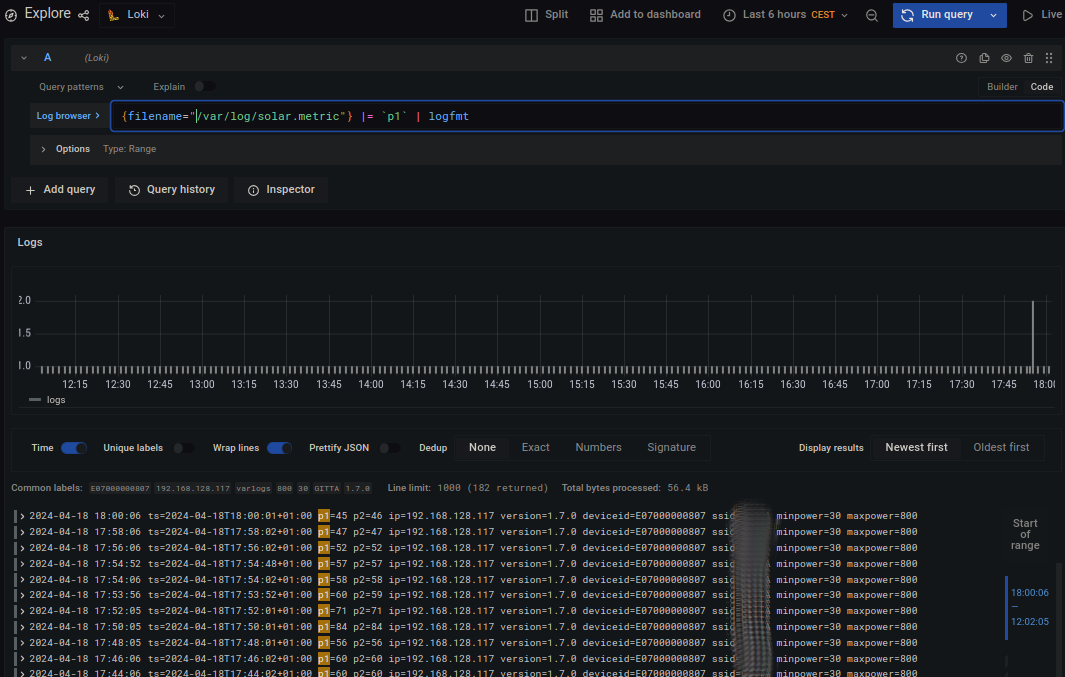Screen dimensions: 1065x677
Task: Switch to the Builder query editor tab
Action: (x=1001, y=86)
